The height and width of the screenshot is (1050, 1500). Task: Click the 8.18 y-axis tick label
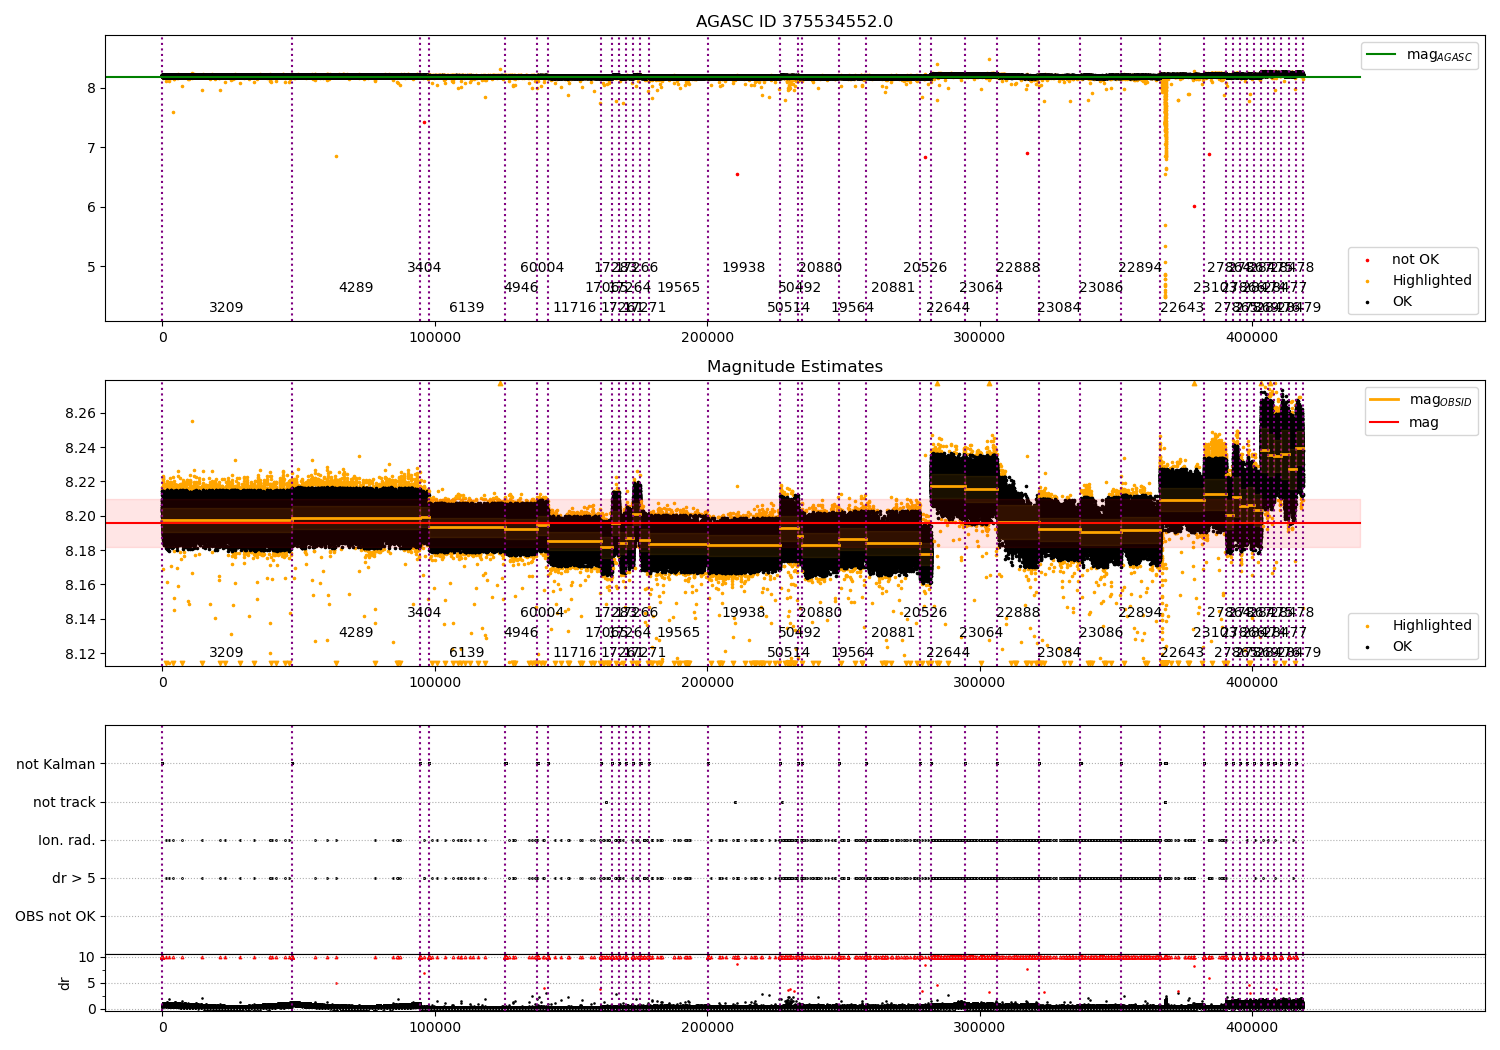[80, 551]
